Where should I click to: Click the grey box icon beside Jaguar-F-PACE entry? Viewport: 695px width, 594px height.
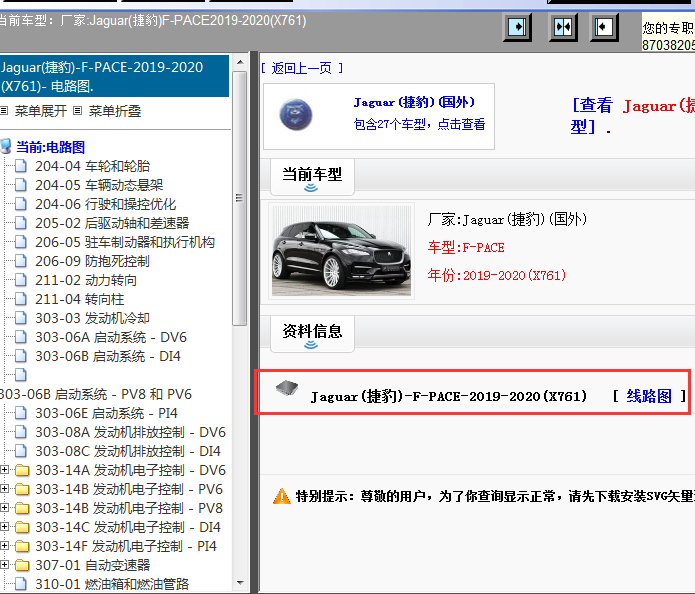pos(287,388)
